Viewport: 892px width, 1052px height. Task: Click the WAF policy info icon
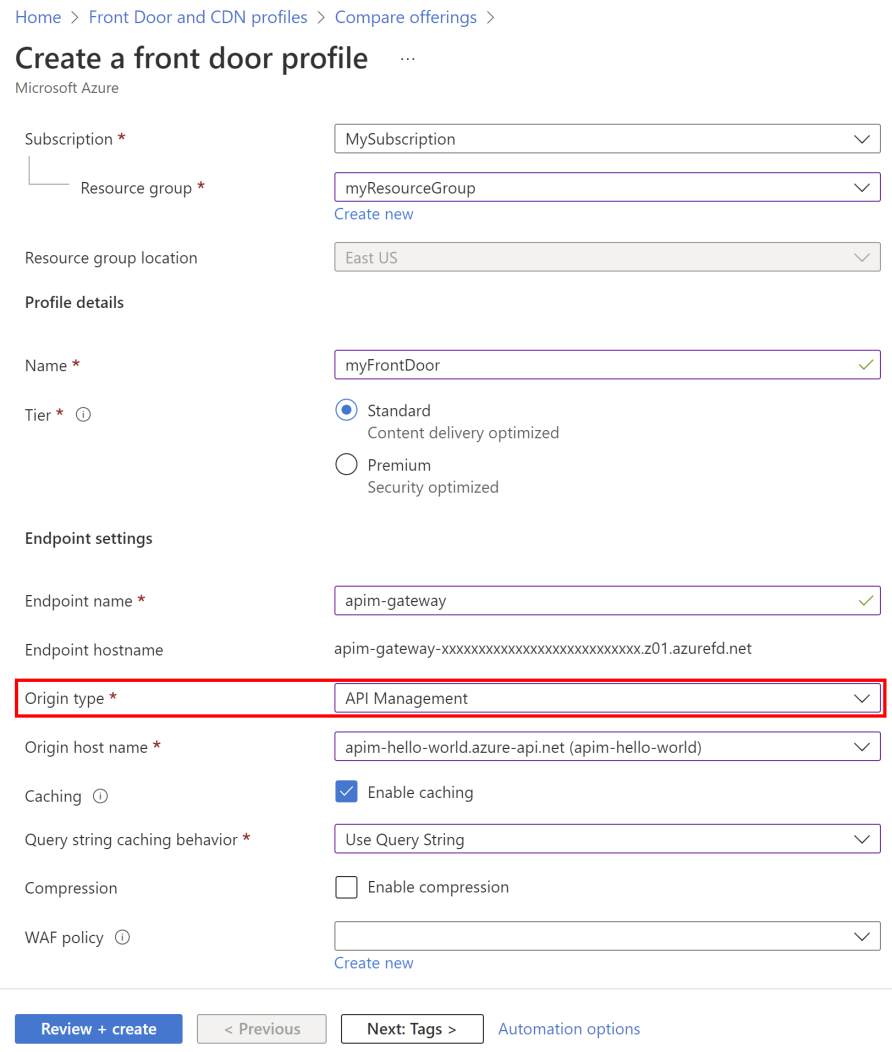122,938
